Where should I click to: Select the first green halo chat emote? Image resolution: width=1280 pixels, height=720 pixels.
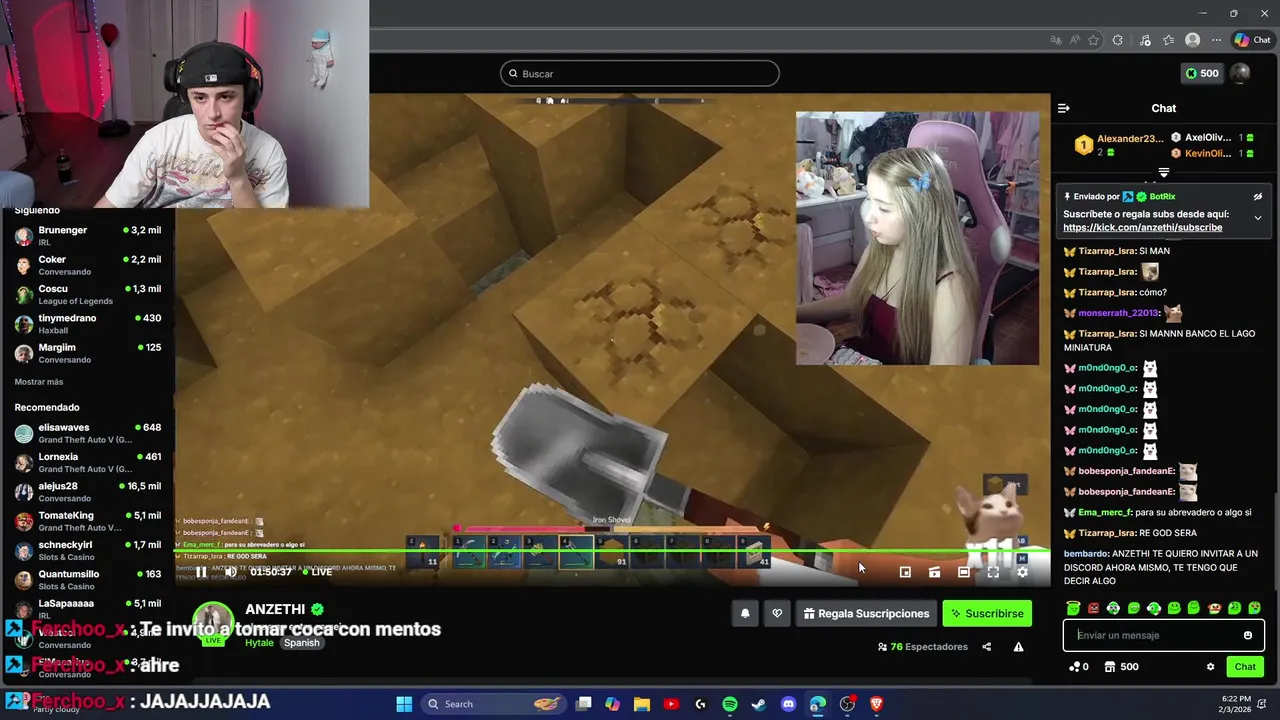point(1073,608)
